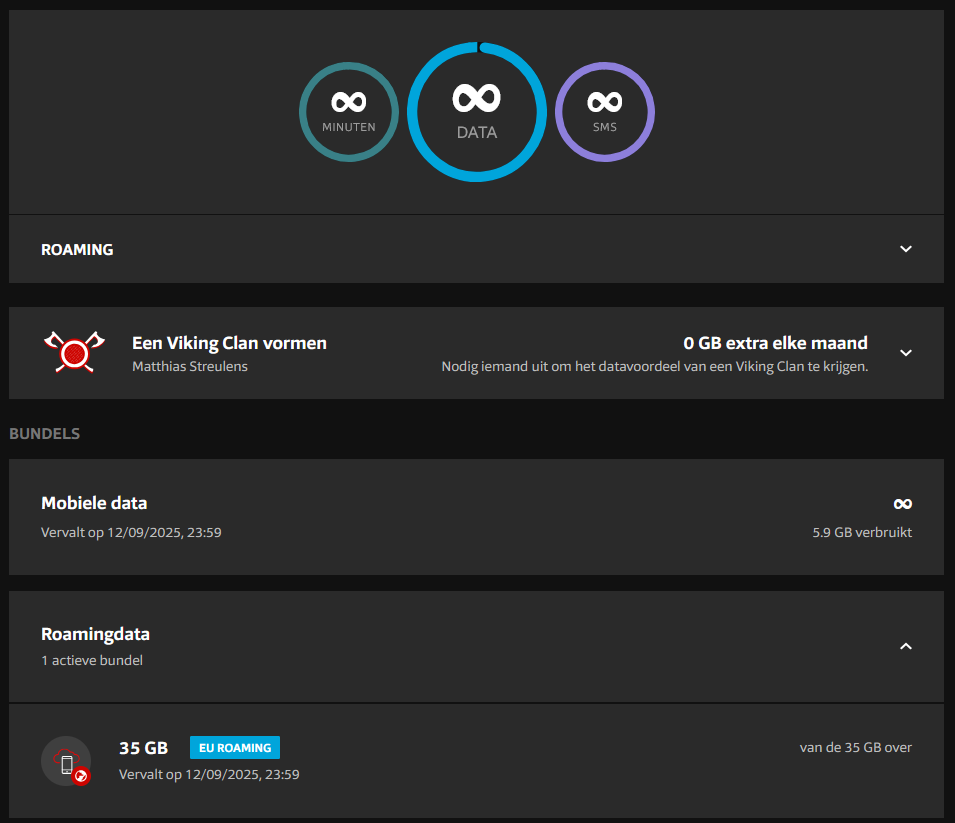Click the purple SMS usage circle
Image resolution: width=955 pixels, height=823 pixels.
point(605,112)
